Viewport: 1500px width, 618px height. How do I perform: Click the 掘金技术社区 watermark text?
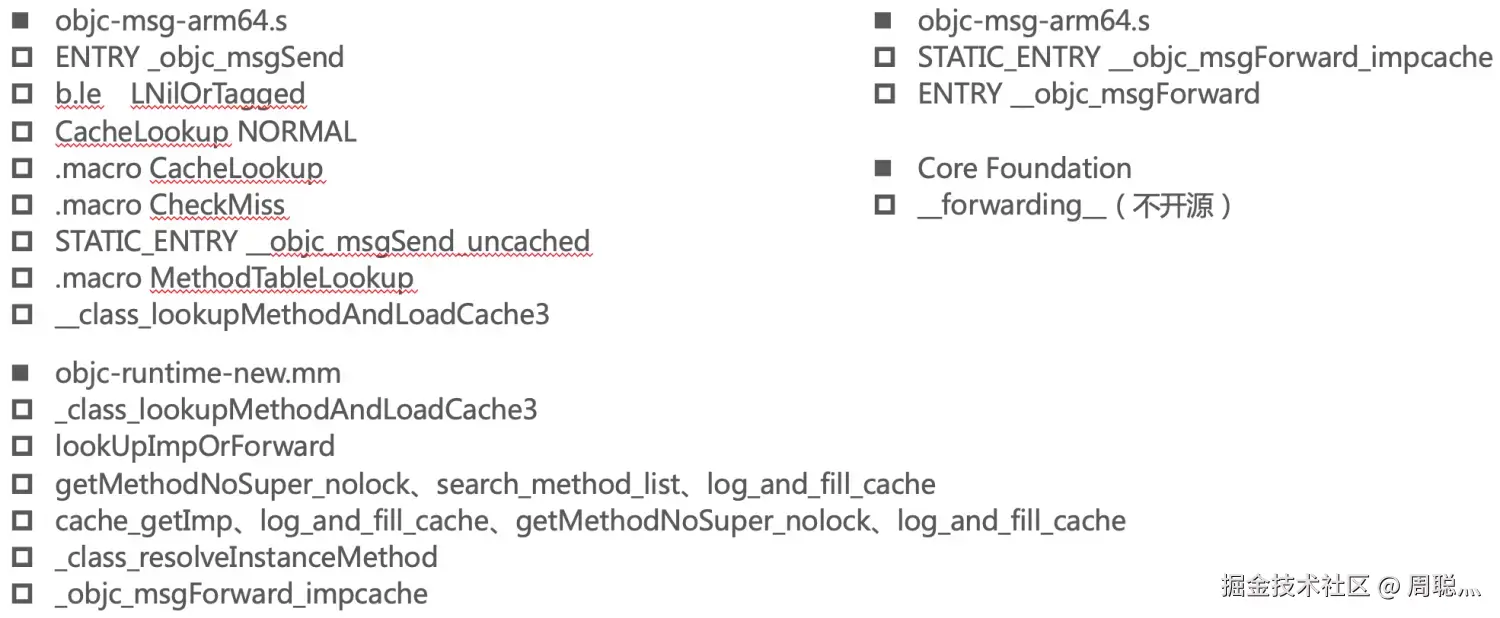(x=1294, y=586)
